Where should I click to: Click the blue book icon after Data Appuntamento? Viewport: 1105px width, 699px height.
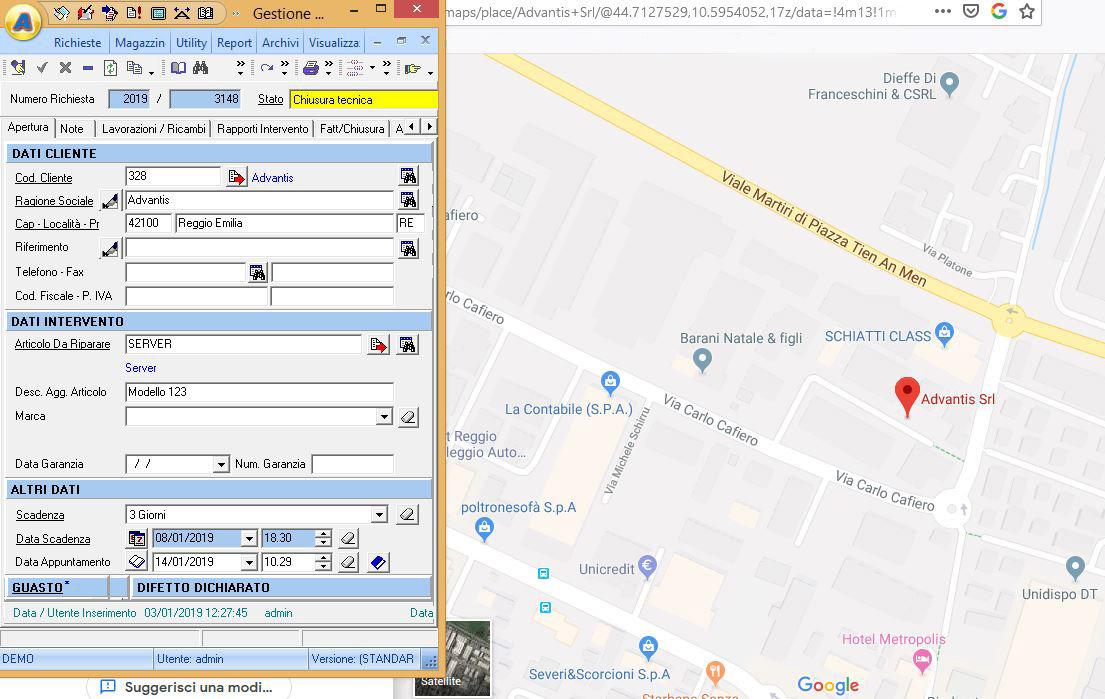pyautogui.click(x=378, y=563)
